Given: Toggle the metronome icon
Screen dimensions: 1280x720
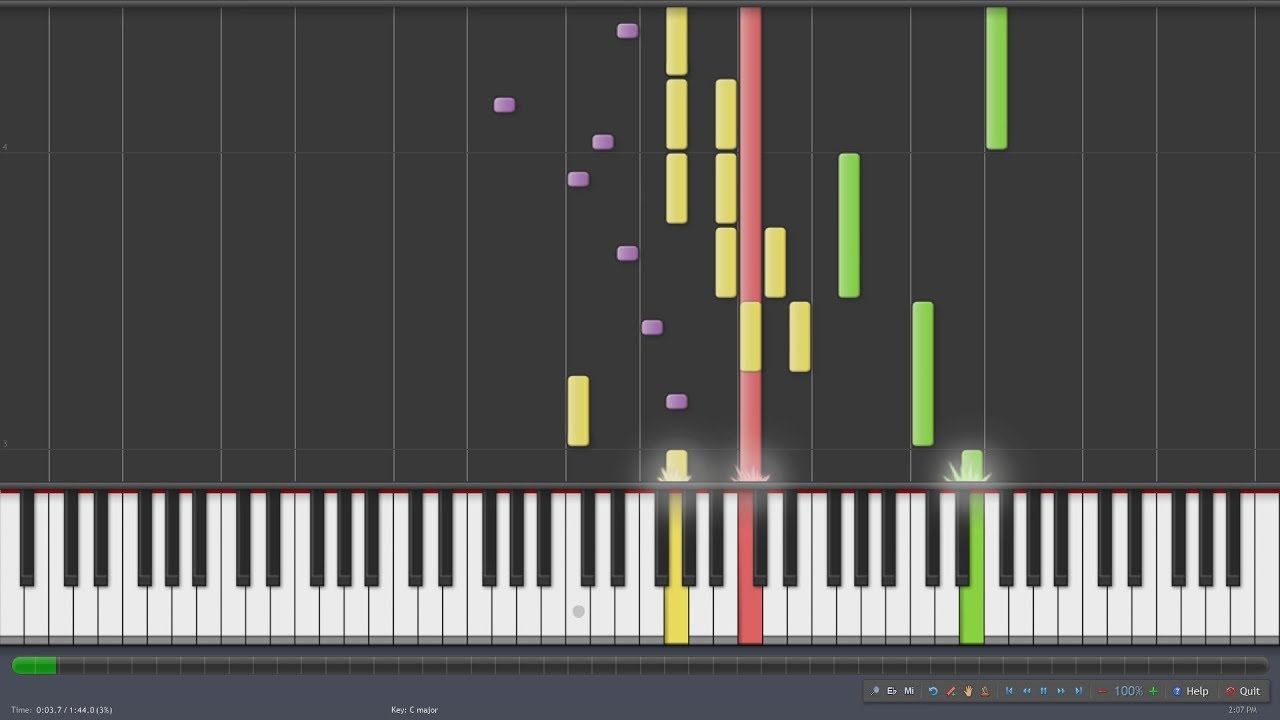Looking at the screenshot, I should coord(985,691).
